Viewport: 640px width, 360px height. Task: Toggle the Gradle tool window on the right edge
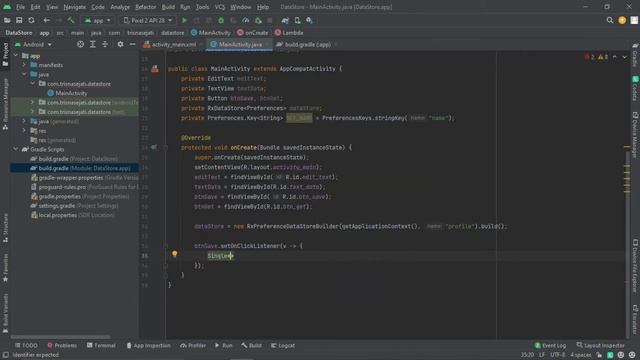click(635, 55)
